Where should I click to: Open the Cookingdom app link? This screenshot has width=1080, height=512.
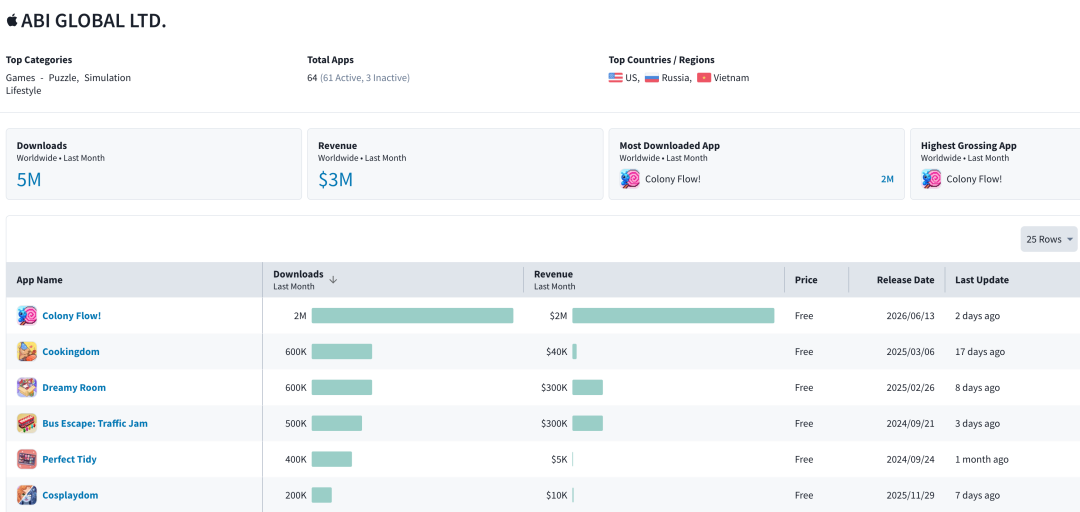pyautogui.click(x=71, y=351)
